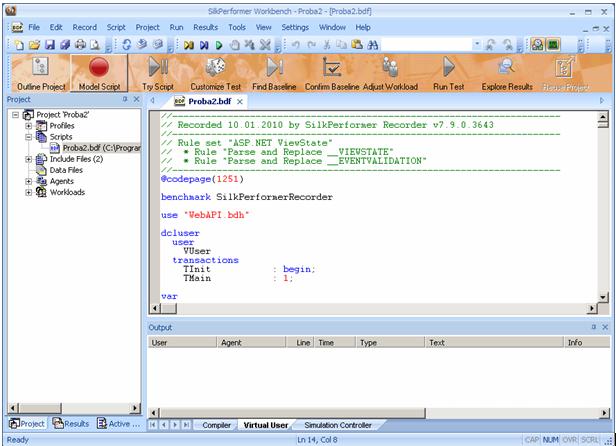
Task: Switch to the Virtual User output tab
Action: 266,425
